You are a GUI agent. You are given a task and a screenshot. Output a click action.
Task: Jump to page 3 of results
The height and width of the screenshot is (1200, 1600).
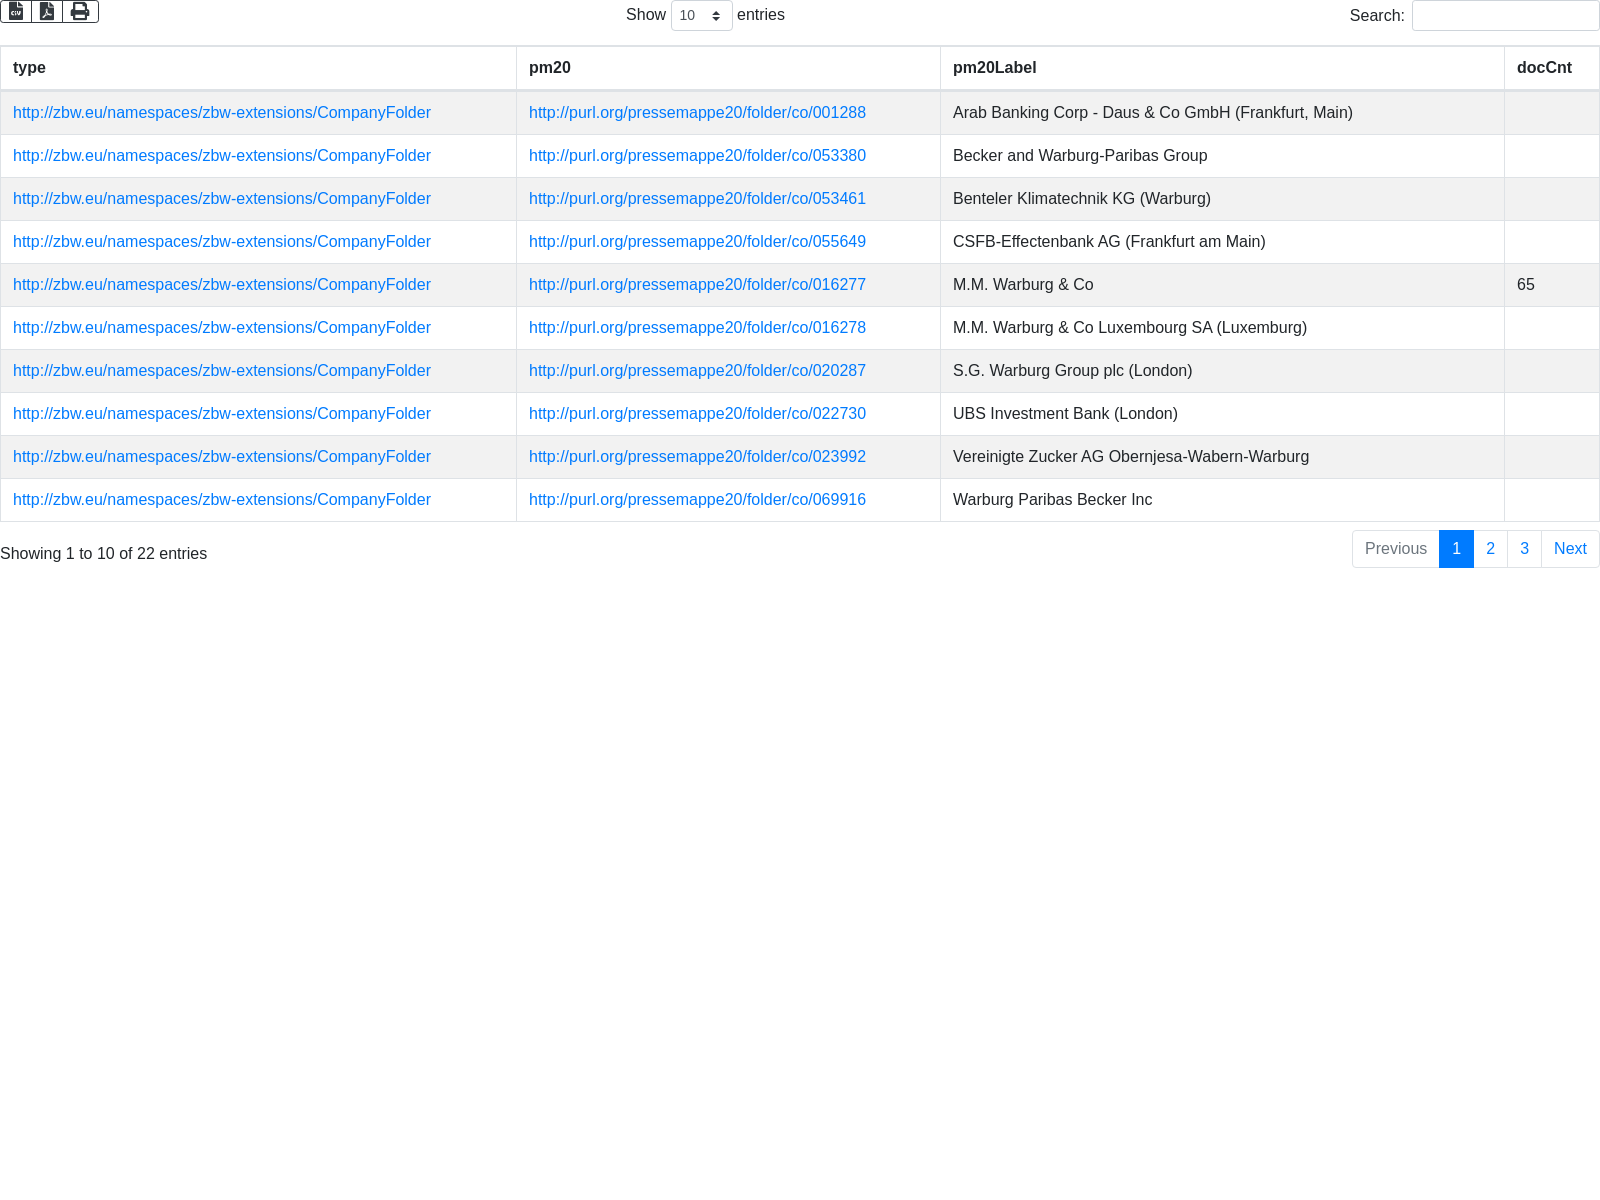pos(1524,549)
